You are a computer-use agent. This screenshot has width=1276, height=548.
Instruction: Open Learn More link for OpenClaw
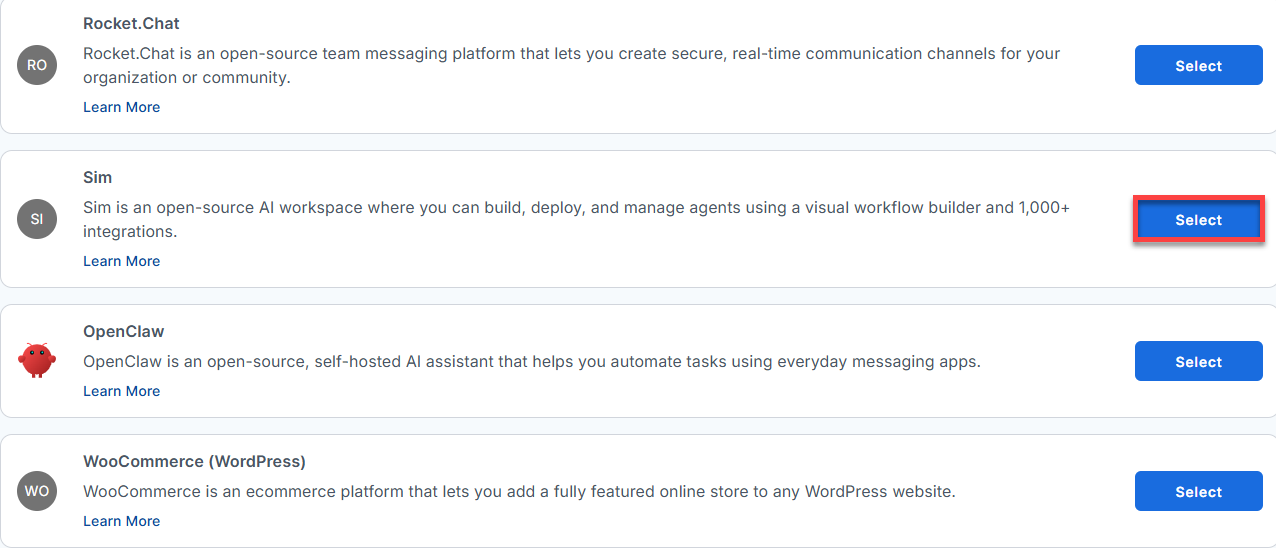click(121, 391)
